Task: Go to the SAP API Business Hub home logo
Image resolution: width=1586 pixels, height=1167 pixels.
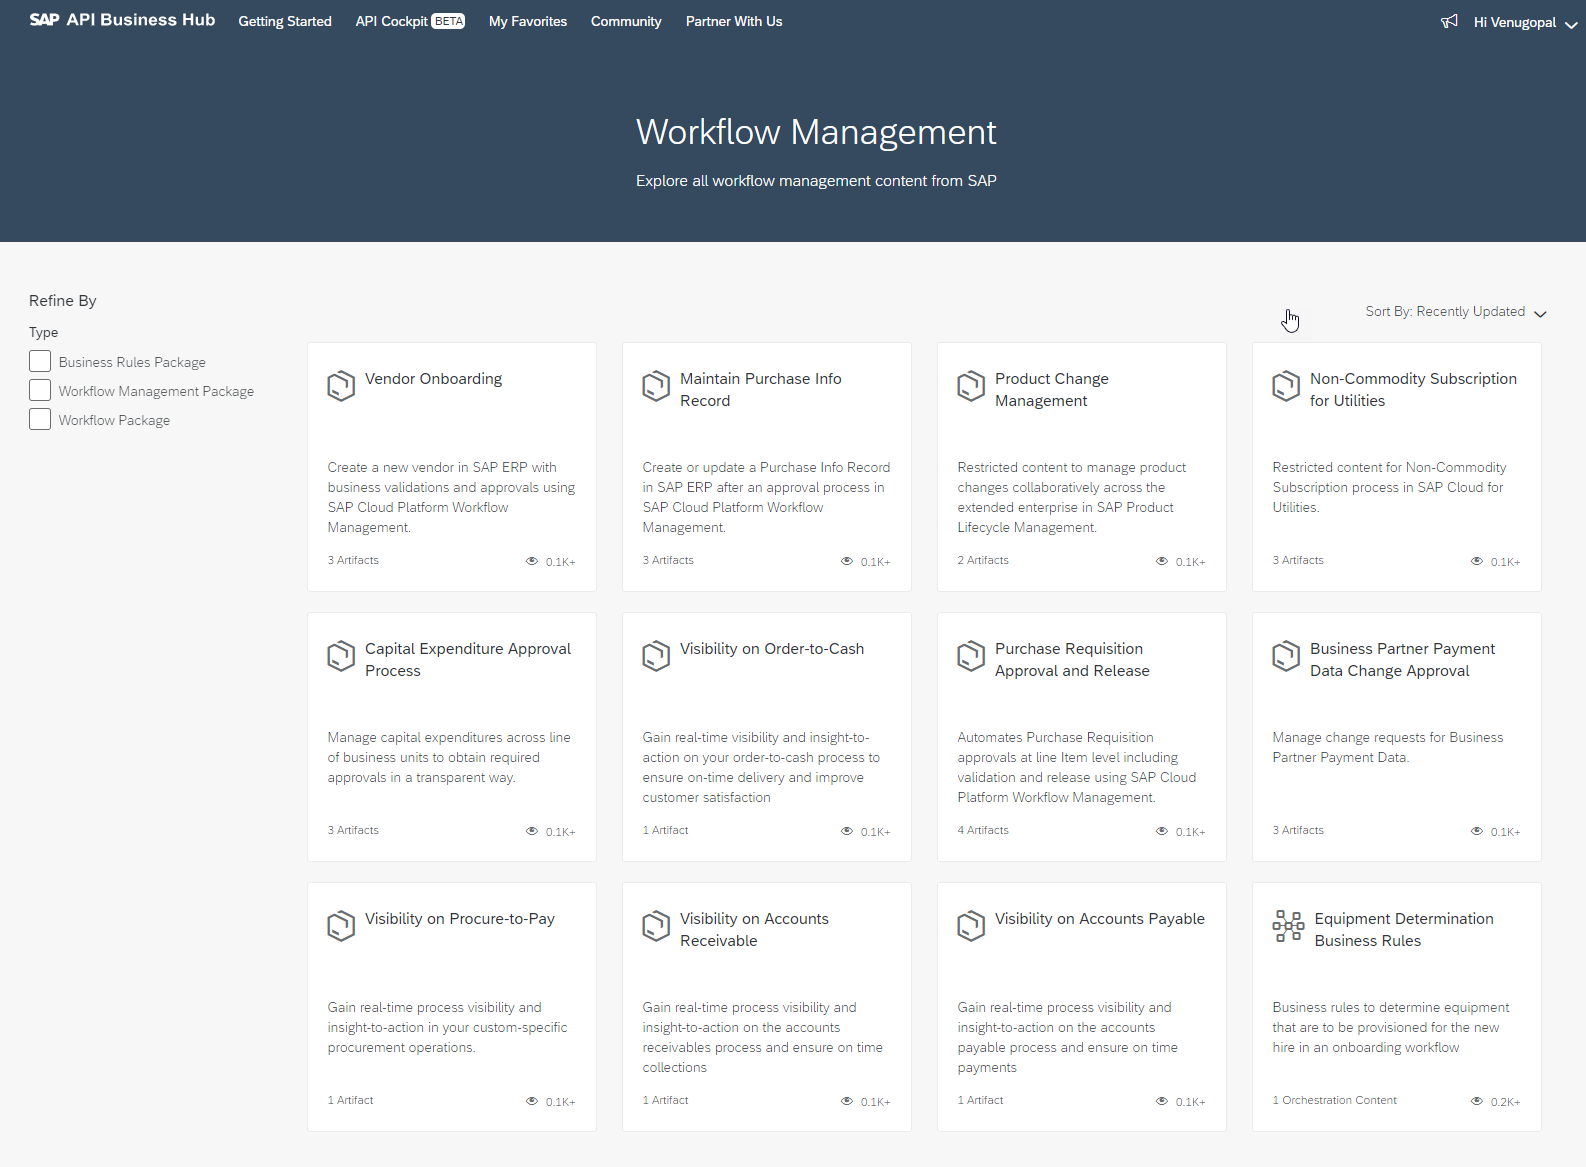Action: pos(122,20)
